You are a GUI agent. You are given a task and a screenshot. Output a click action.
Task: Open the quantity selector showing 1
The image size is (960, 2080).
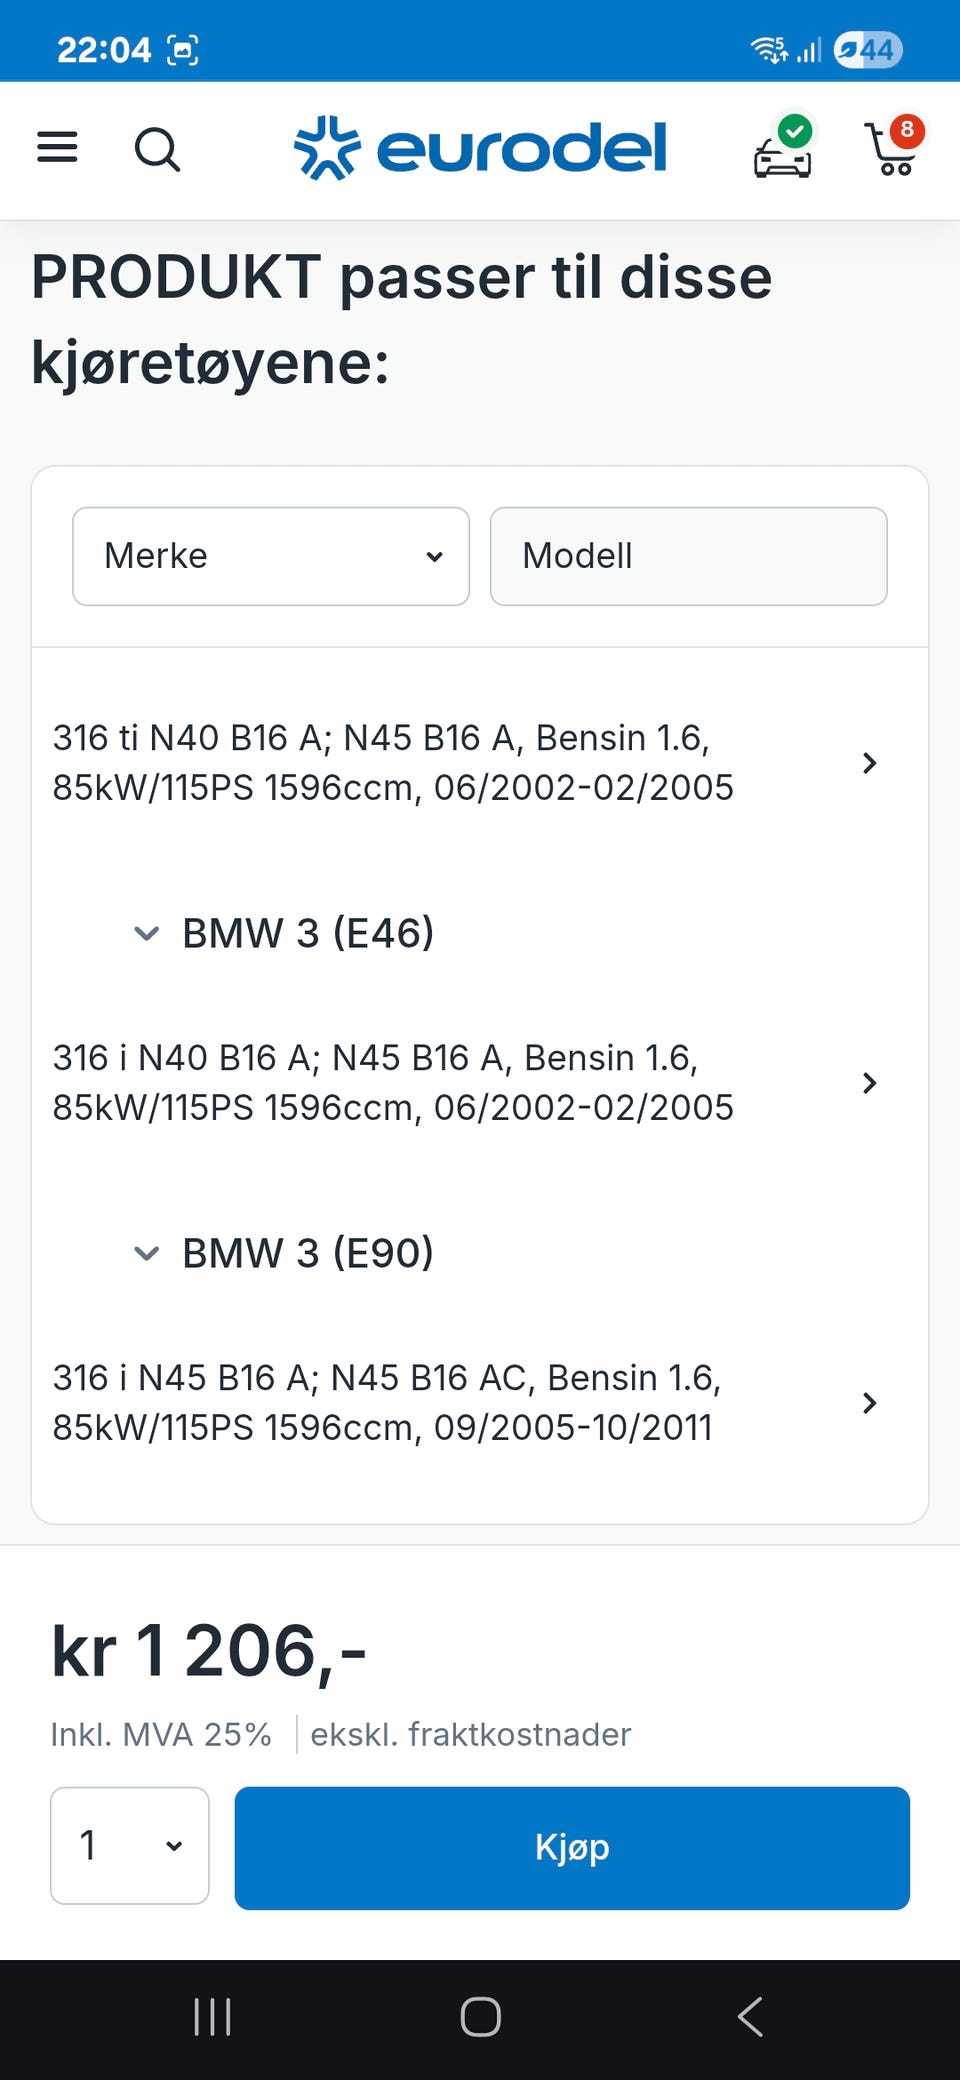pyautogui.click(x=130, y=1846)
